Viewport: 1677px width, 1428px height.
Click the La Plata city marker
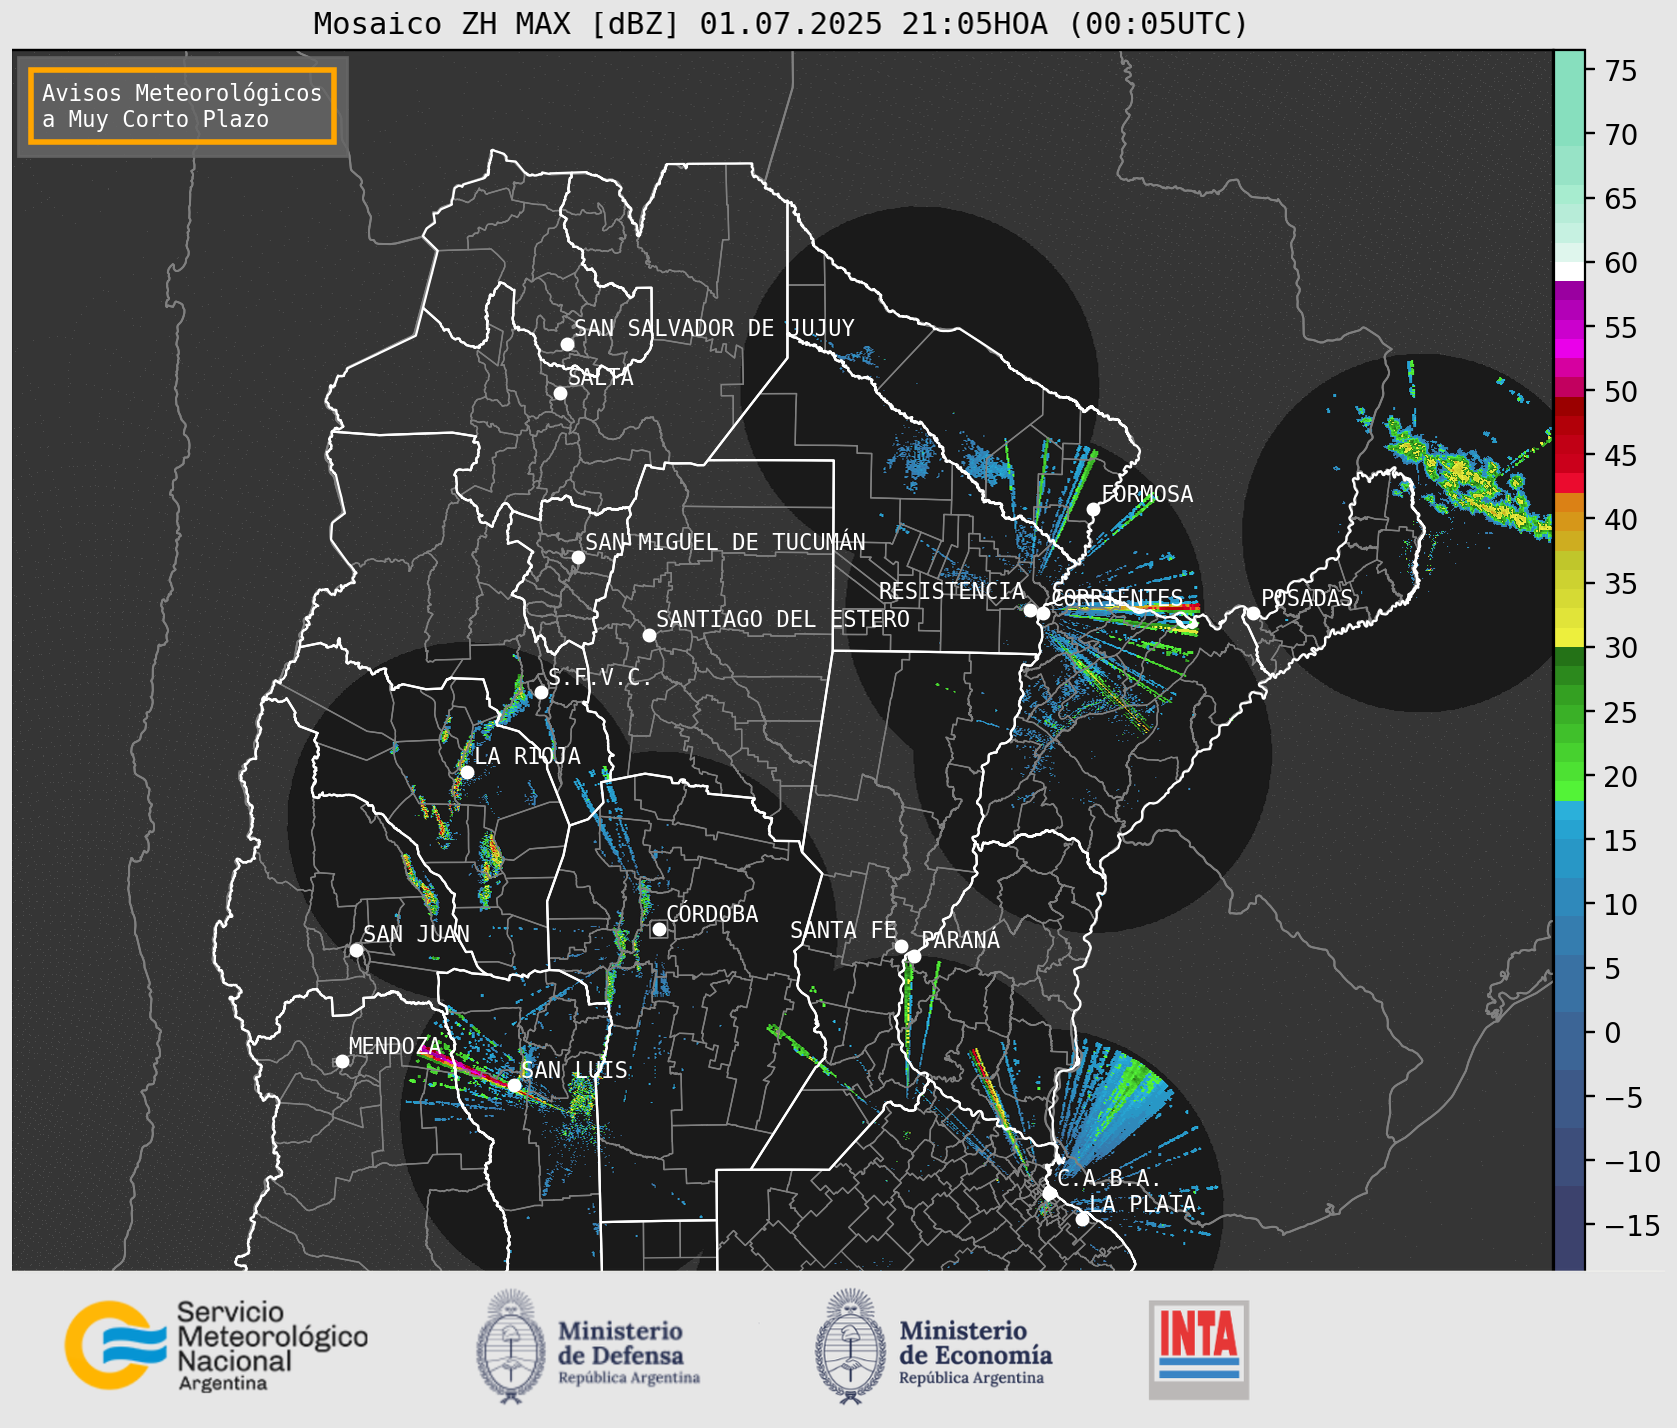1082,1218
